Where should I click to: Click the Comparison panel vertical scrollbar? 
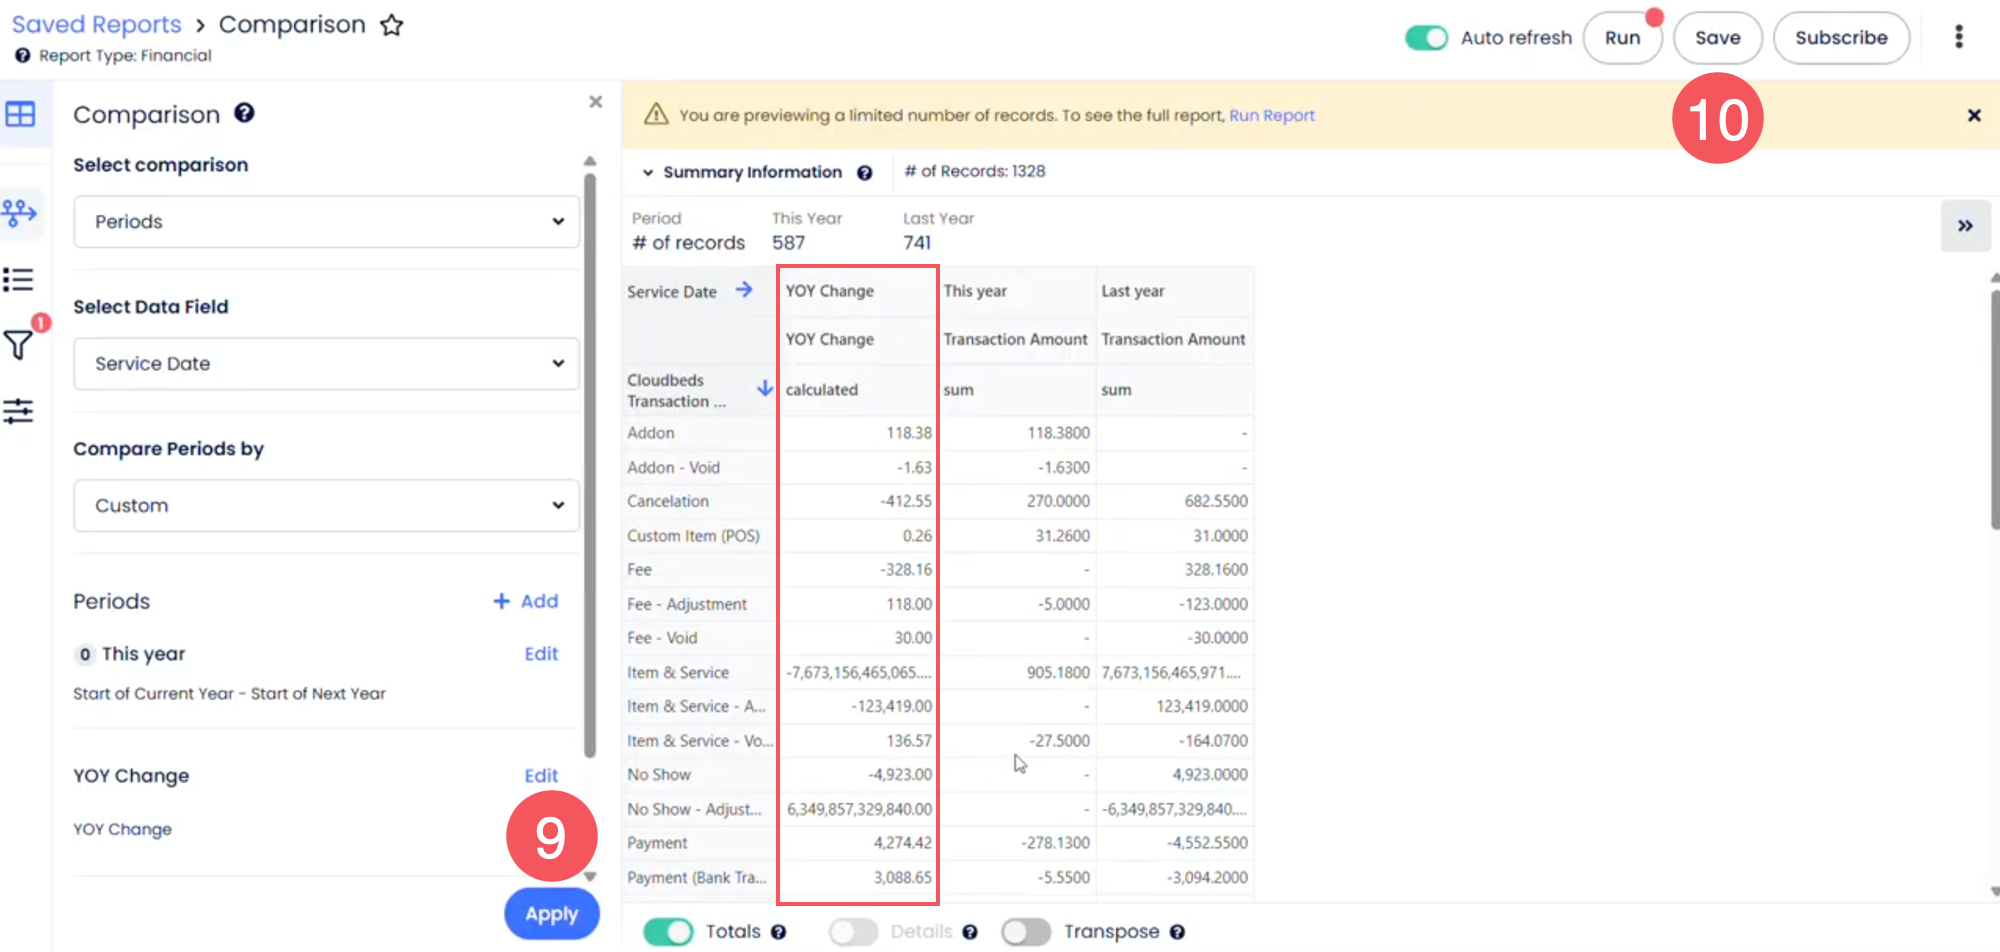tap(590, 460)
